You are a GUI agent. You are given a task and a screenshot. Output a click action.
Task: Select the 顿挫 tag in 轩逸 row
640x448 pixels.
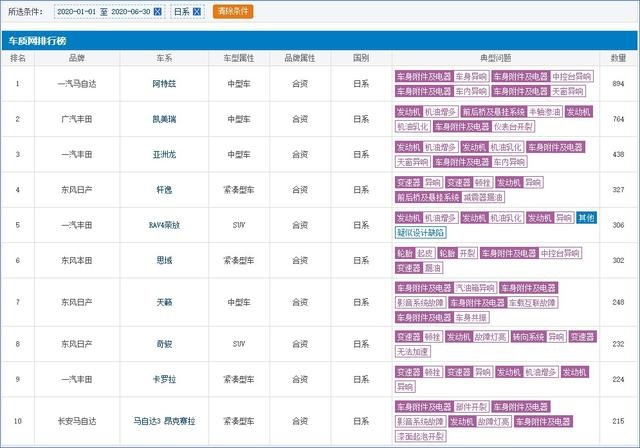coord(482,182)
